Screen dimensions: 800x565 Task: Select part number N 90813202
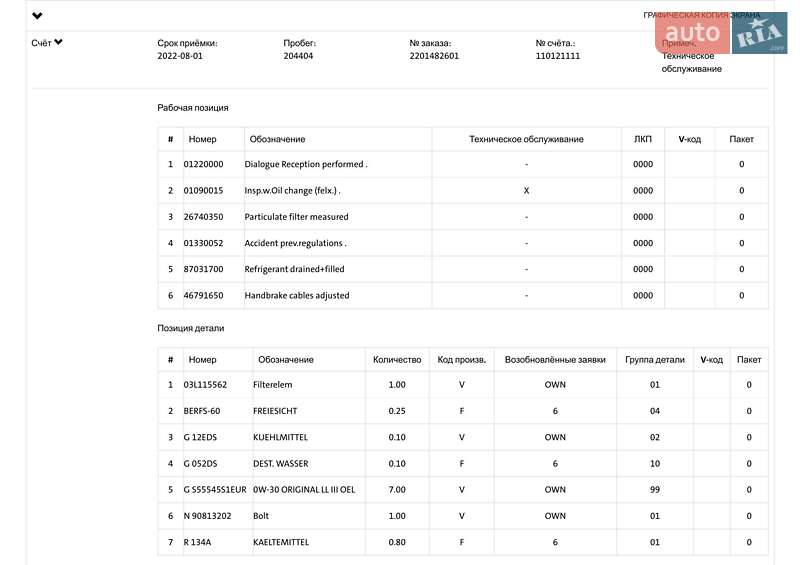[207, 516]
